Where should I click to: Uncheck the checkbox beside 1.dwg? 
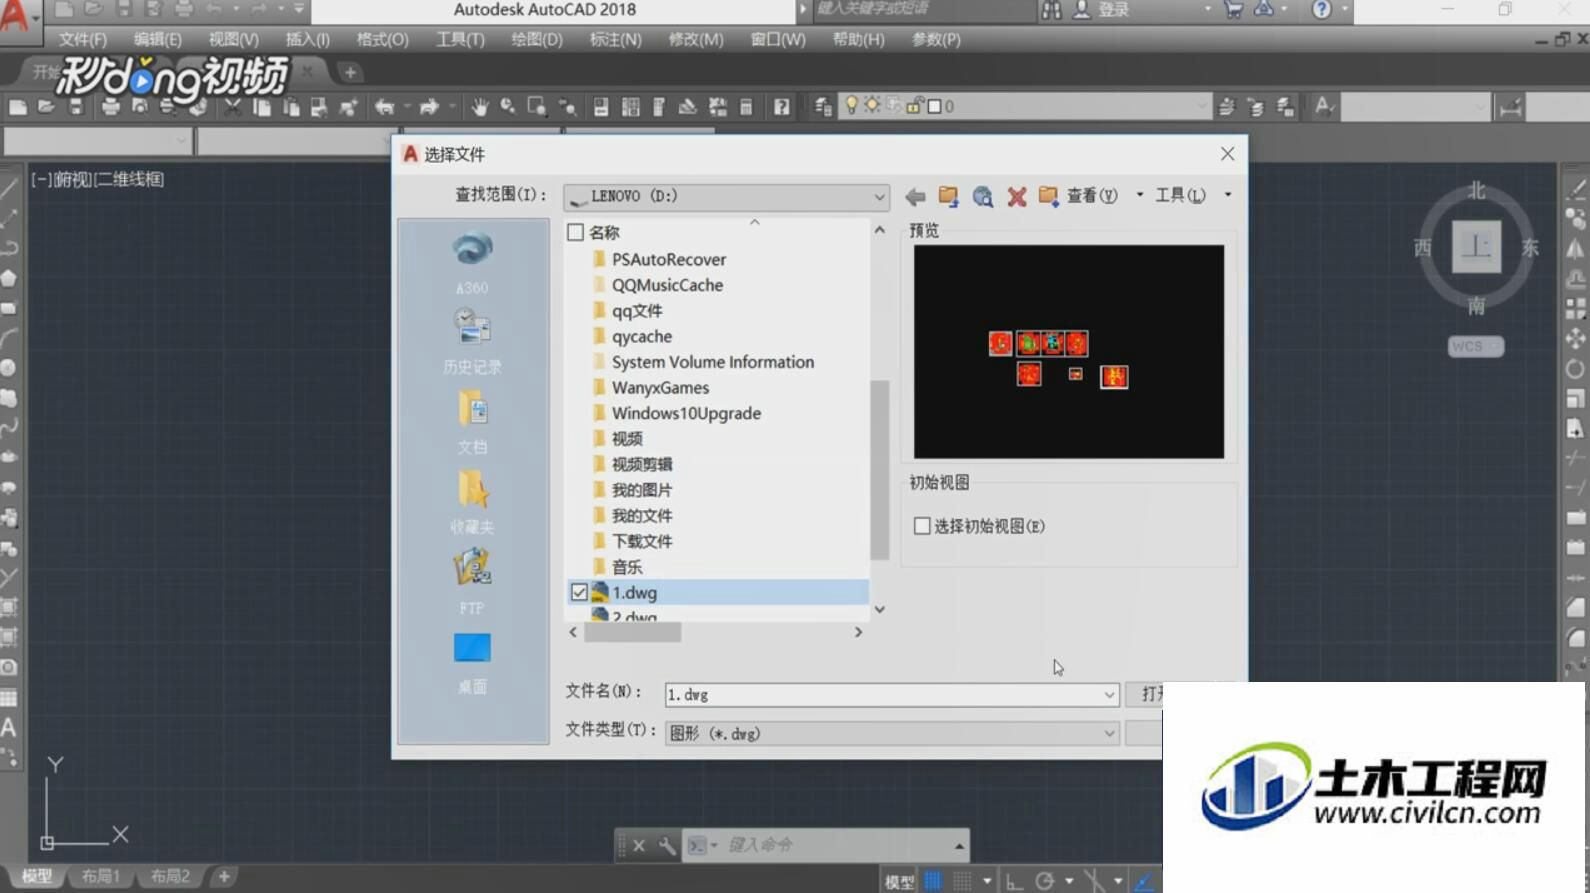click(x=579, y=592)
